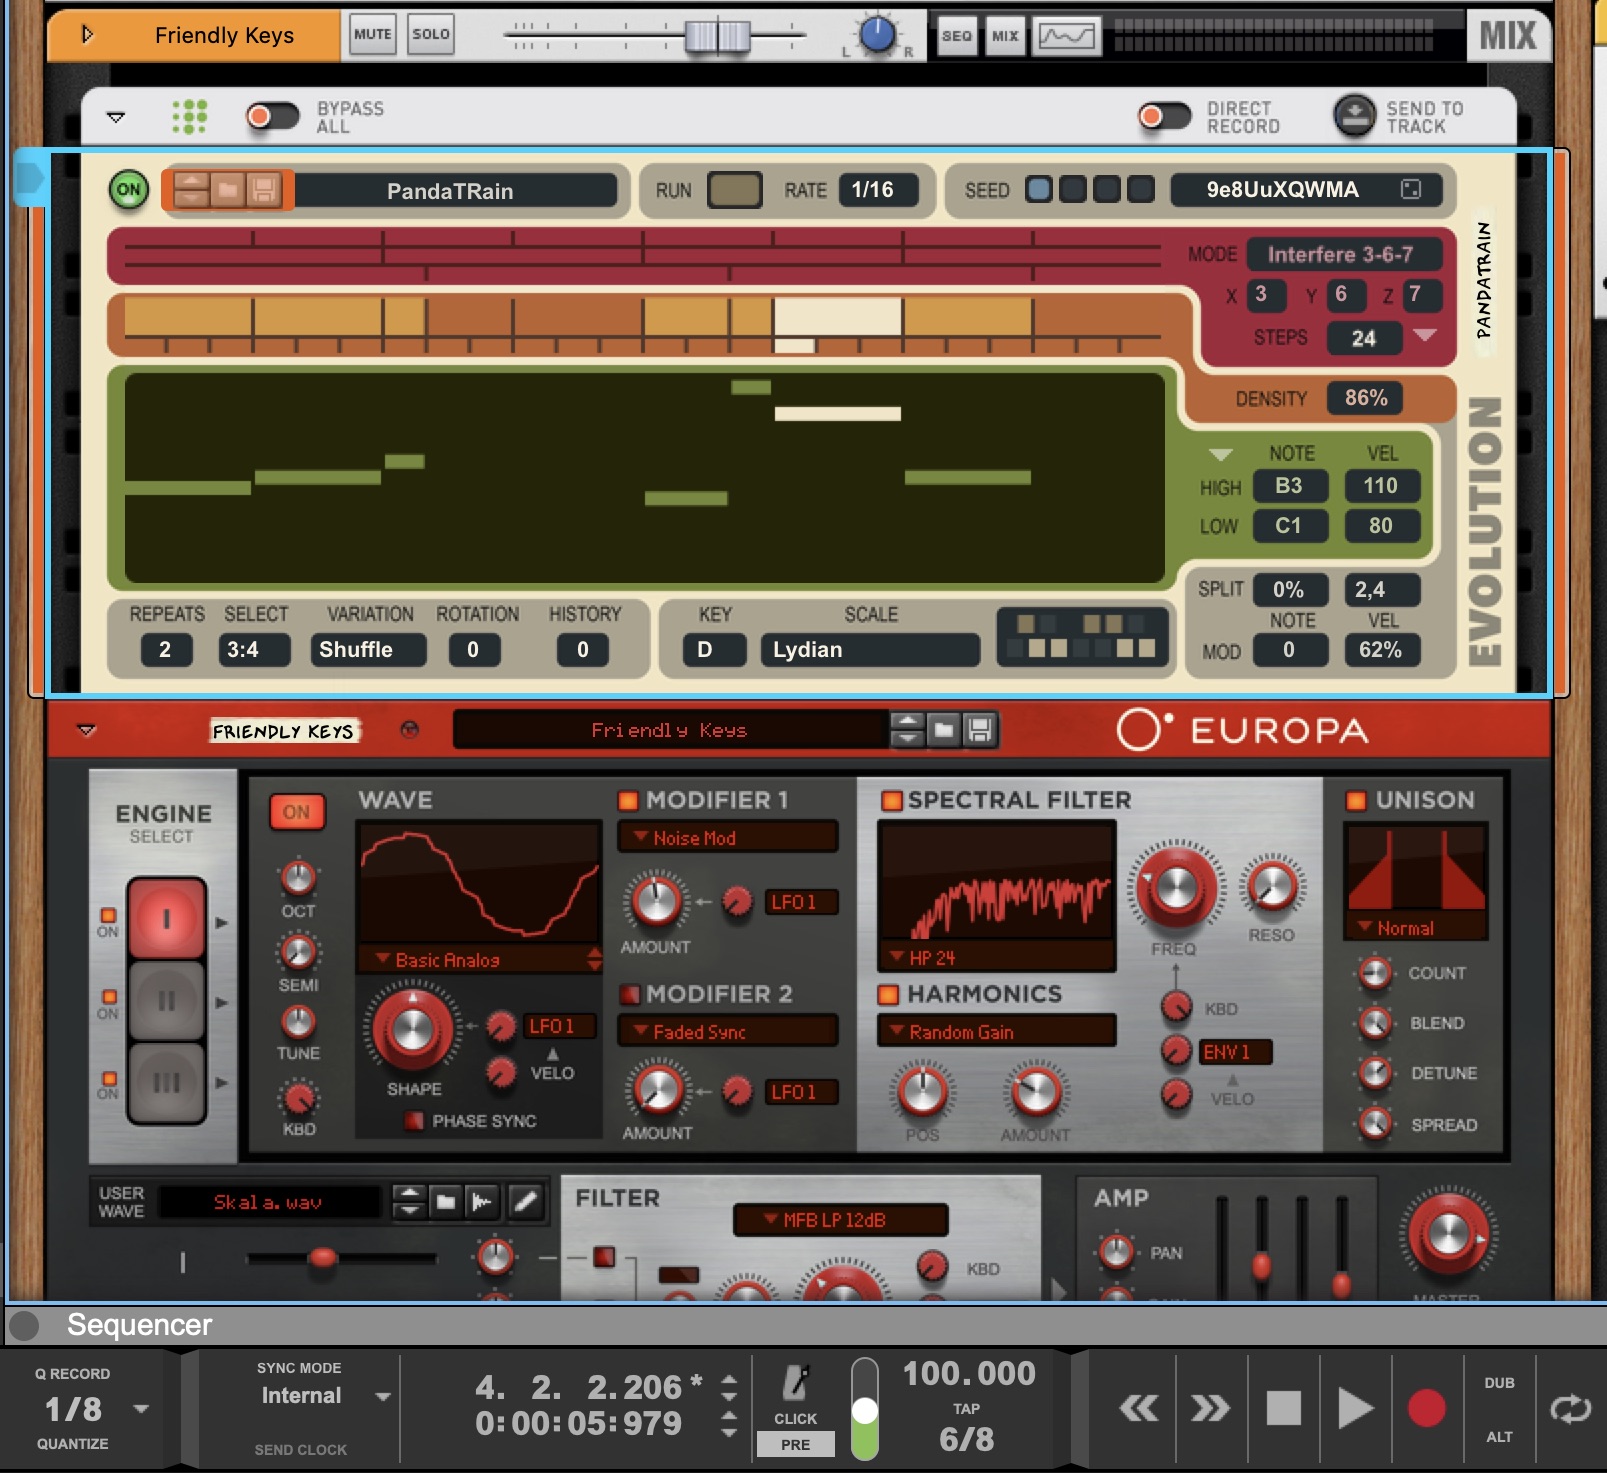The width and height of the screenshot is (1607, 1473).
Task: Solo the Friendly Keys track
Action: pyautogui.click(x=431, y=34)
